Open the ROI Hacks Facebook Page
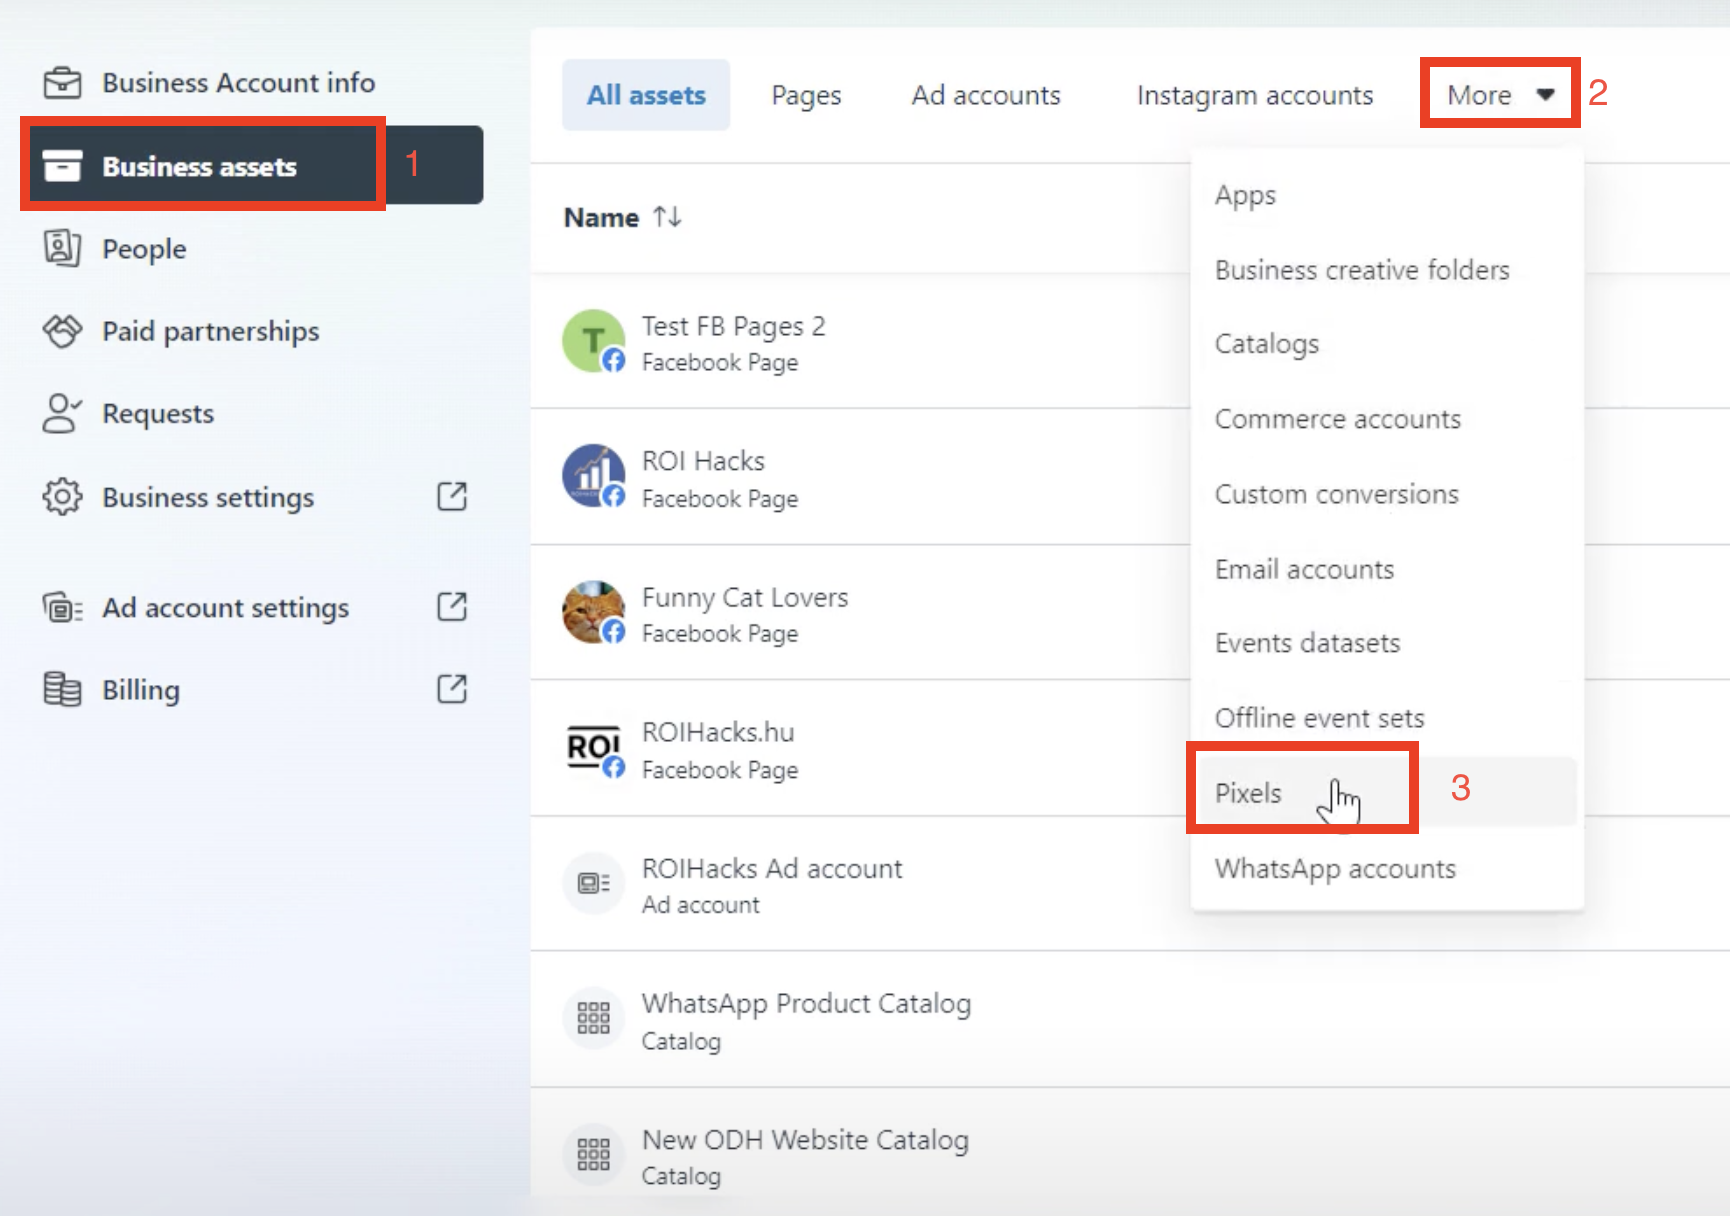This screenshot has height=1216, width=1730. point(703,461)
